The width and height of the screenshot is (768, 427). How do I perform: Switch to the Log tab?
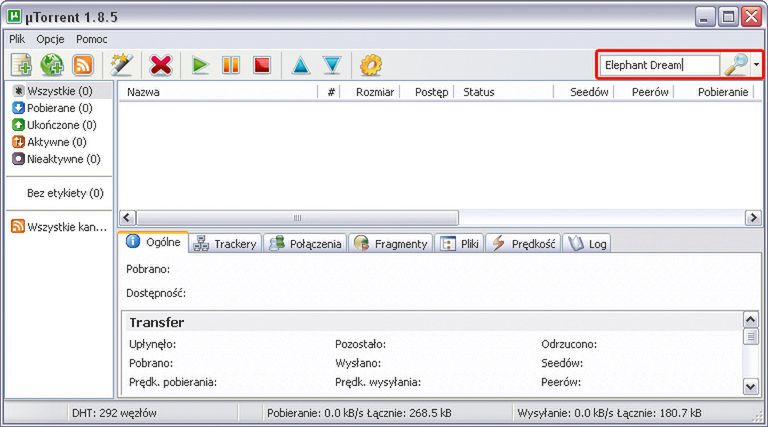pos(587,243)
